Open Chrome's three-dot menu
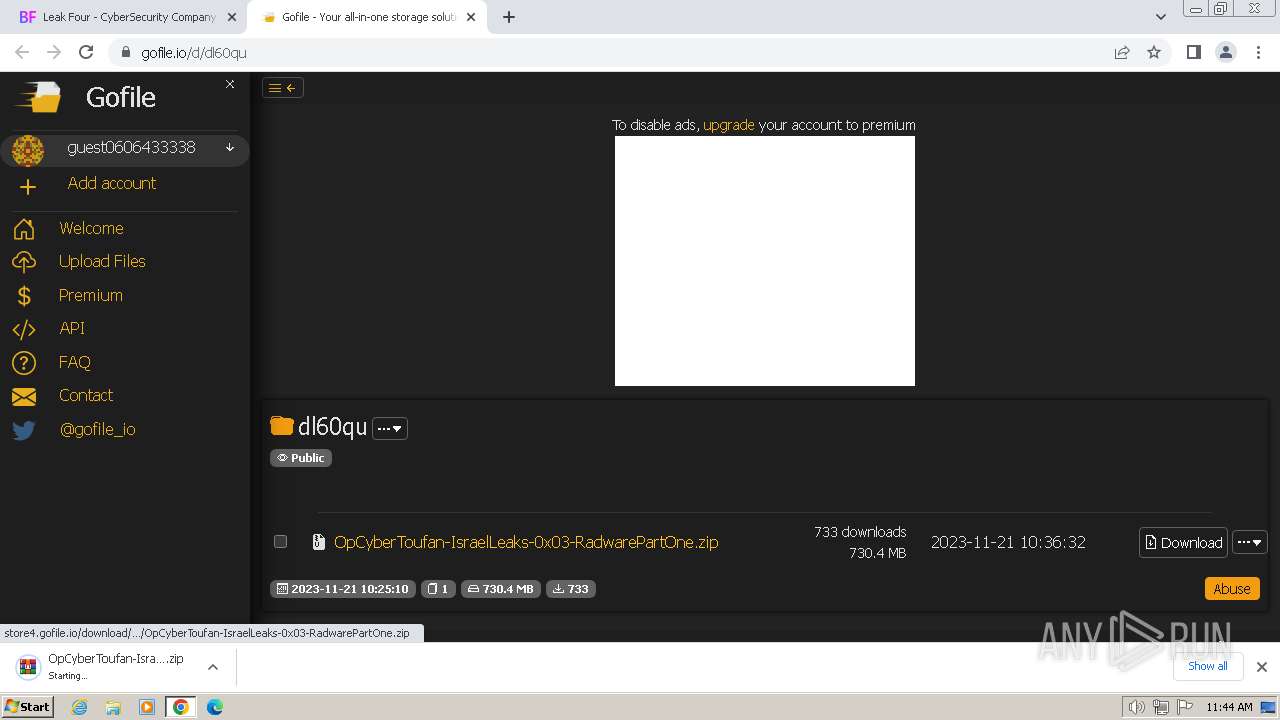The width and height of the screenshot is (1280, 720). (1258, 52)
